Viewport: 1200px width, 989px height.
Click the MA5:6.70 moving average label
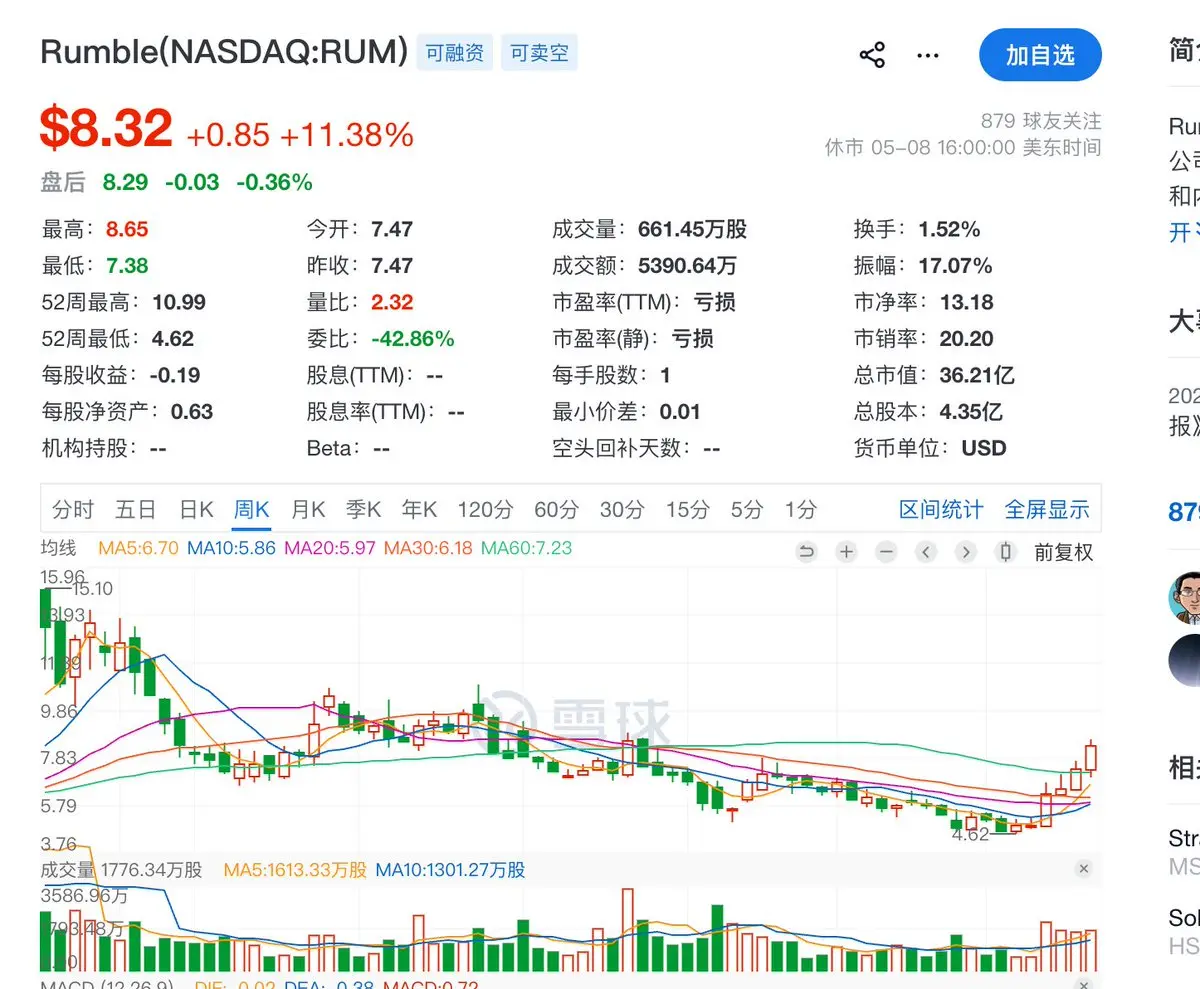click(x=138, y=548)
